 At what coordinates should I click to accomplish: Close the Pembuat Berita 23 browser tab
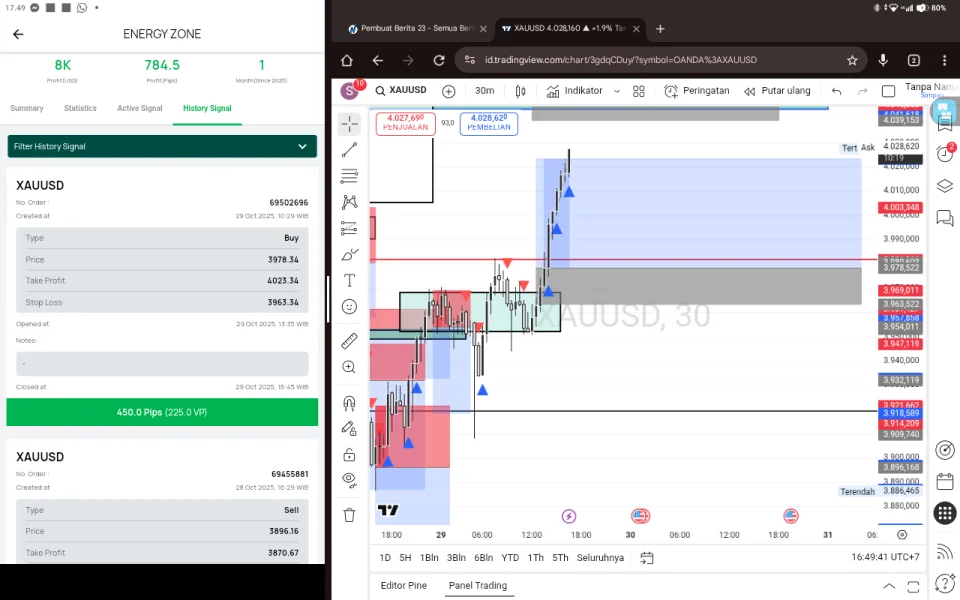pos(483,29)
